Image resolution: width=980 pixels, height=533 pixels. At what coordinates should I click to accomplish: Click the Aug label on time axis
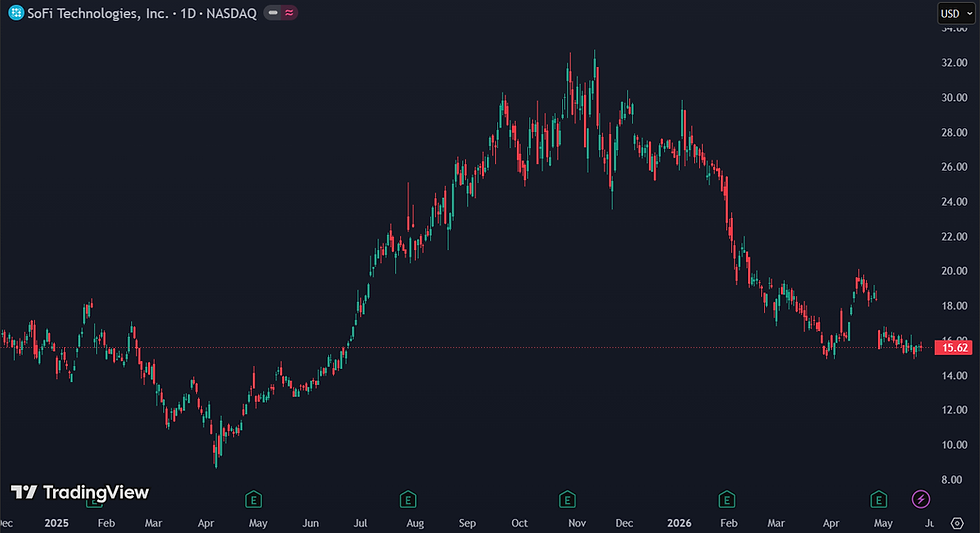415,523
